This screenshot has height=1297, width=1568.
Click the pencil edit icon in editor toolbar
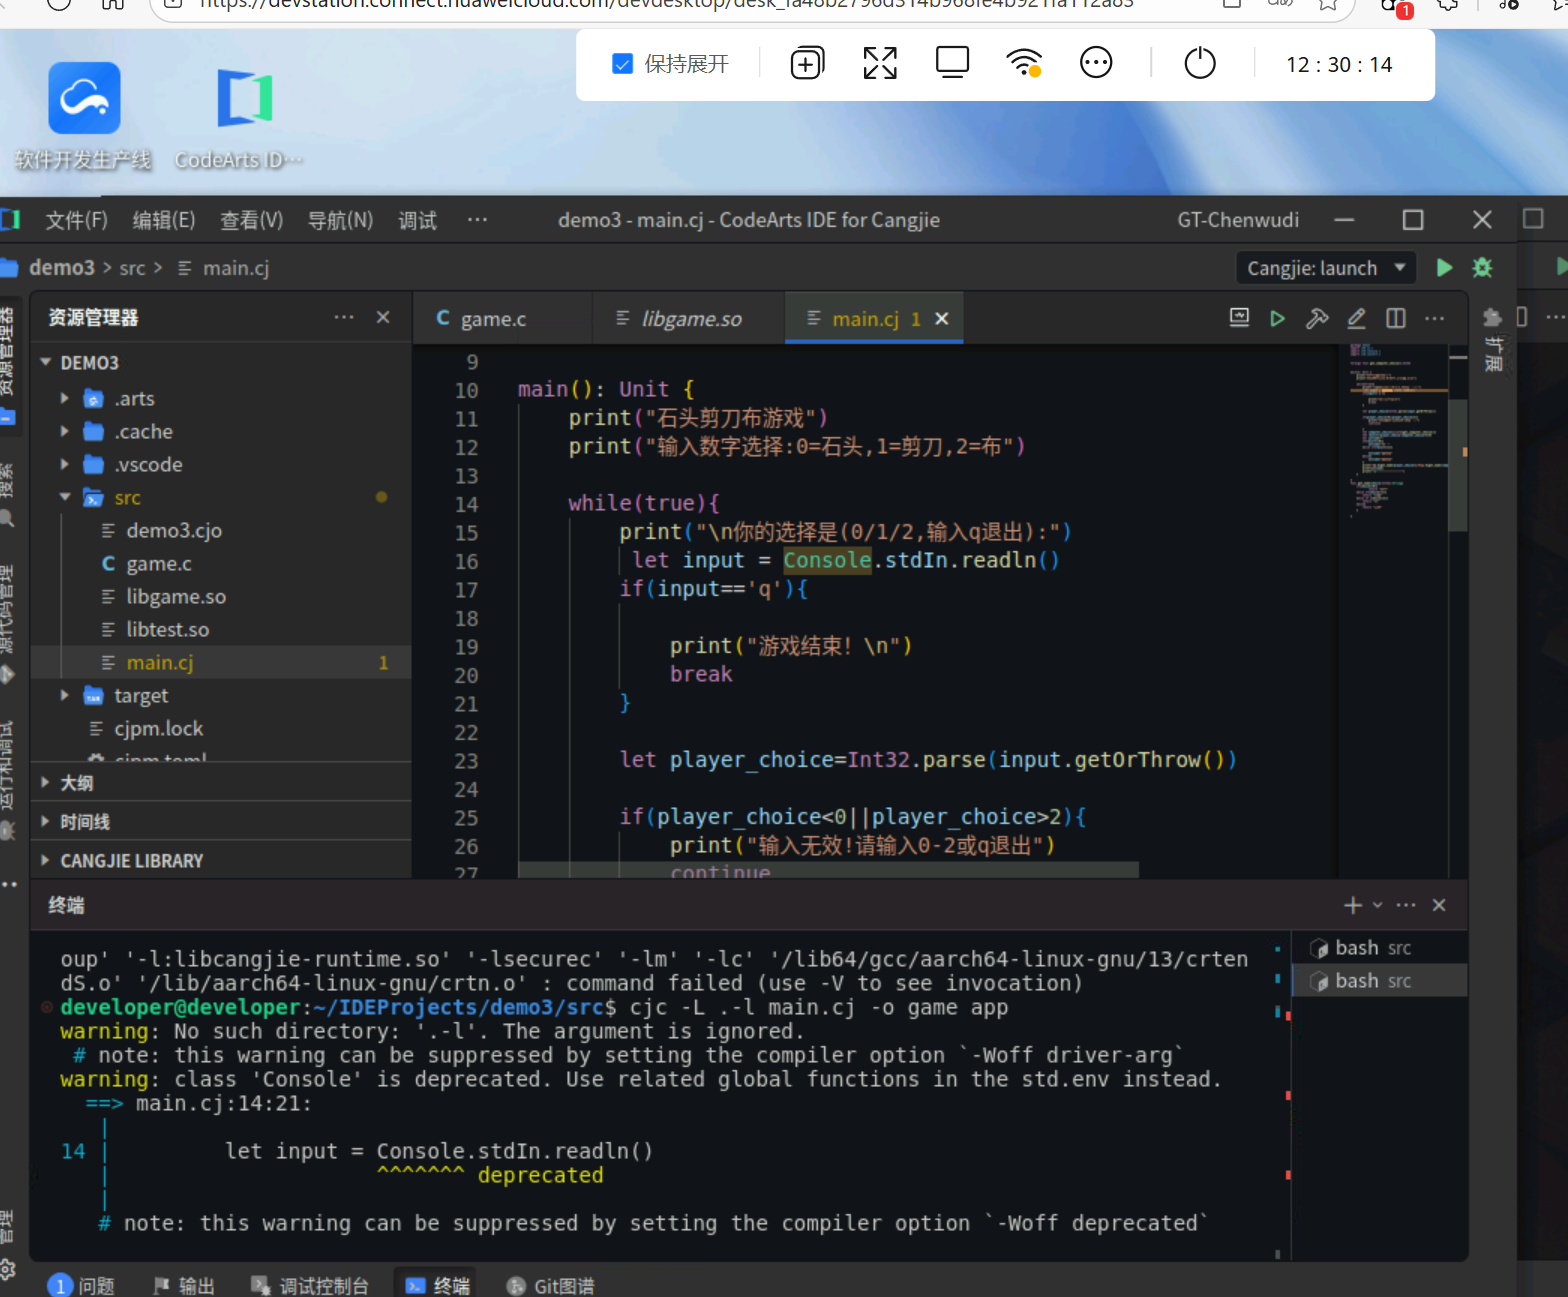1356,318
